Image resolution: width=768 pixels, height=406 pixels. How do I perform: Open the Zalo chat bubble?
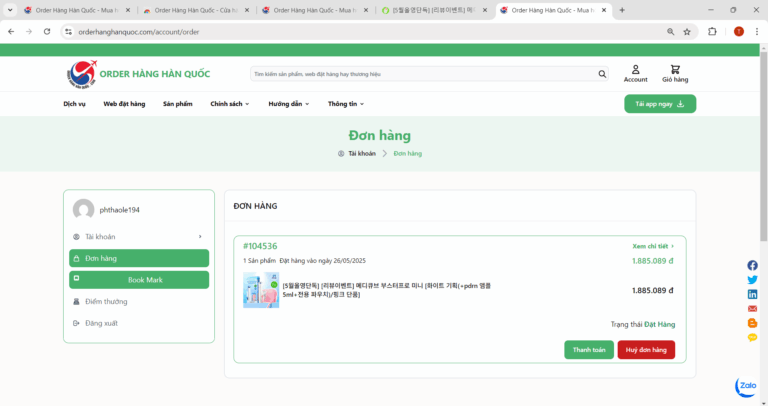click(746, 387)
